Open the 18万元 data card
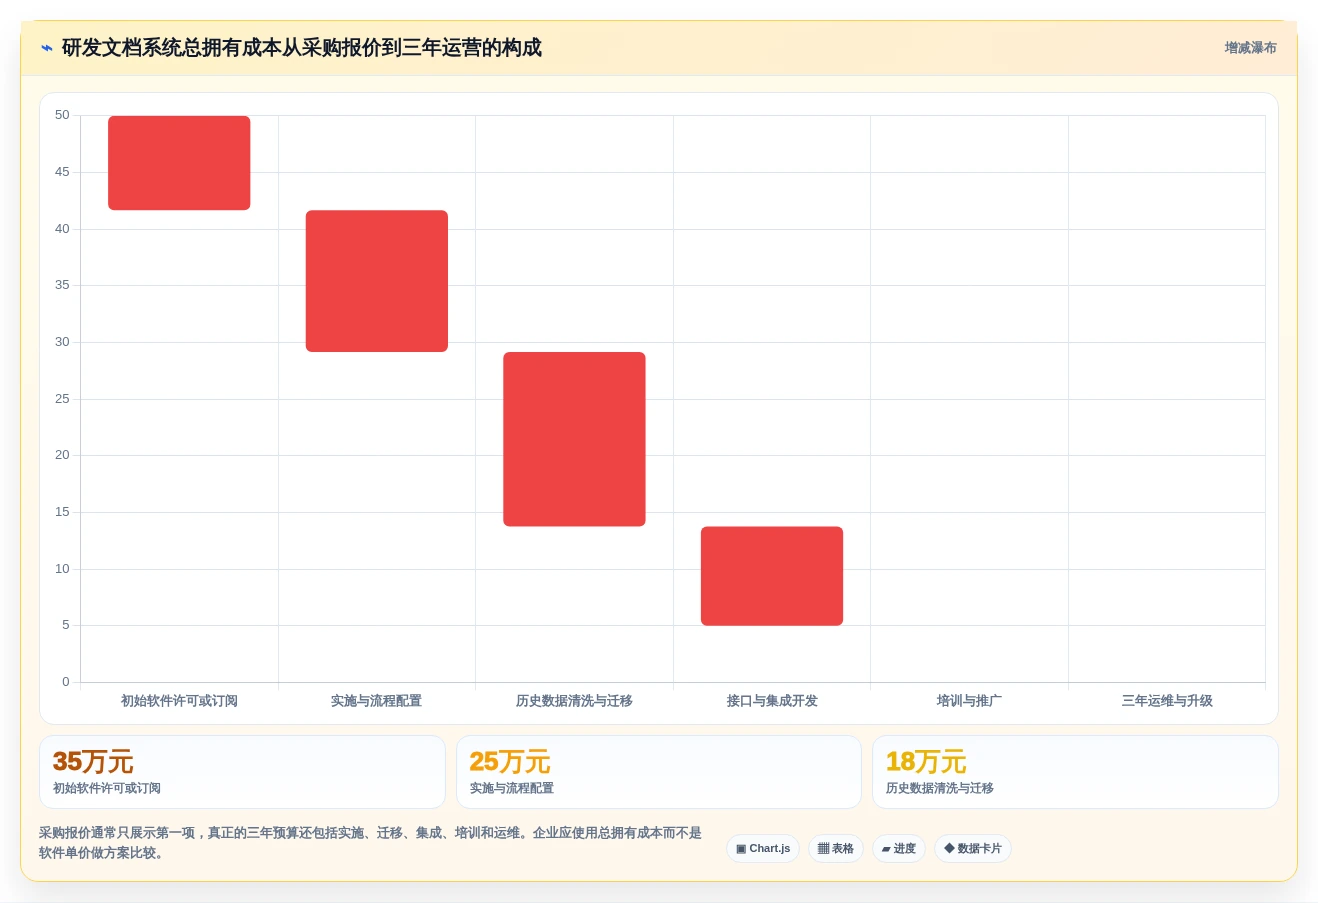Screen dimensions: 1318x903 coord(1075,772)
